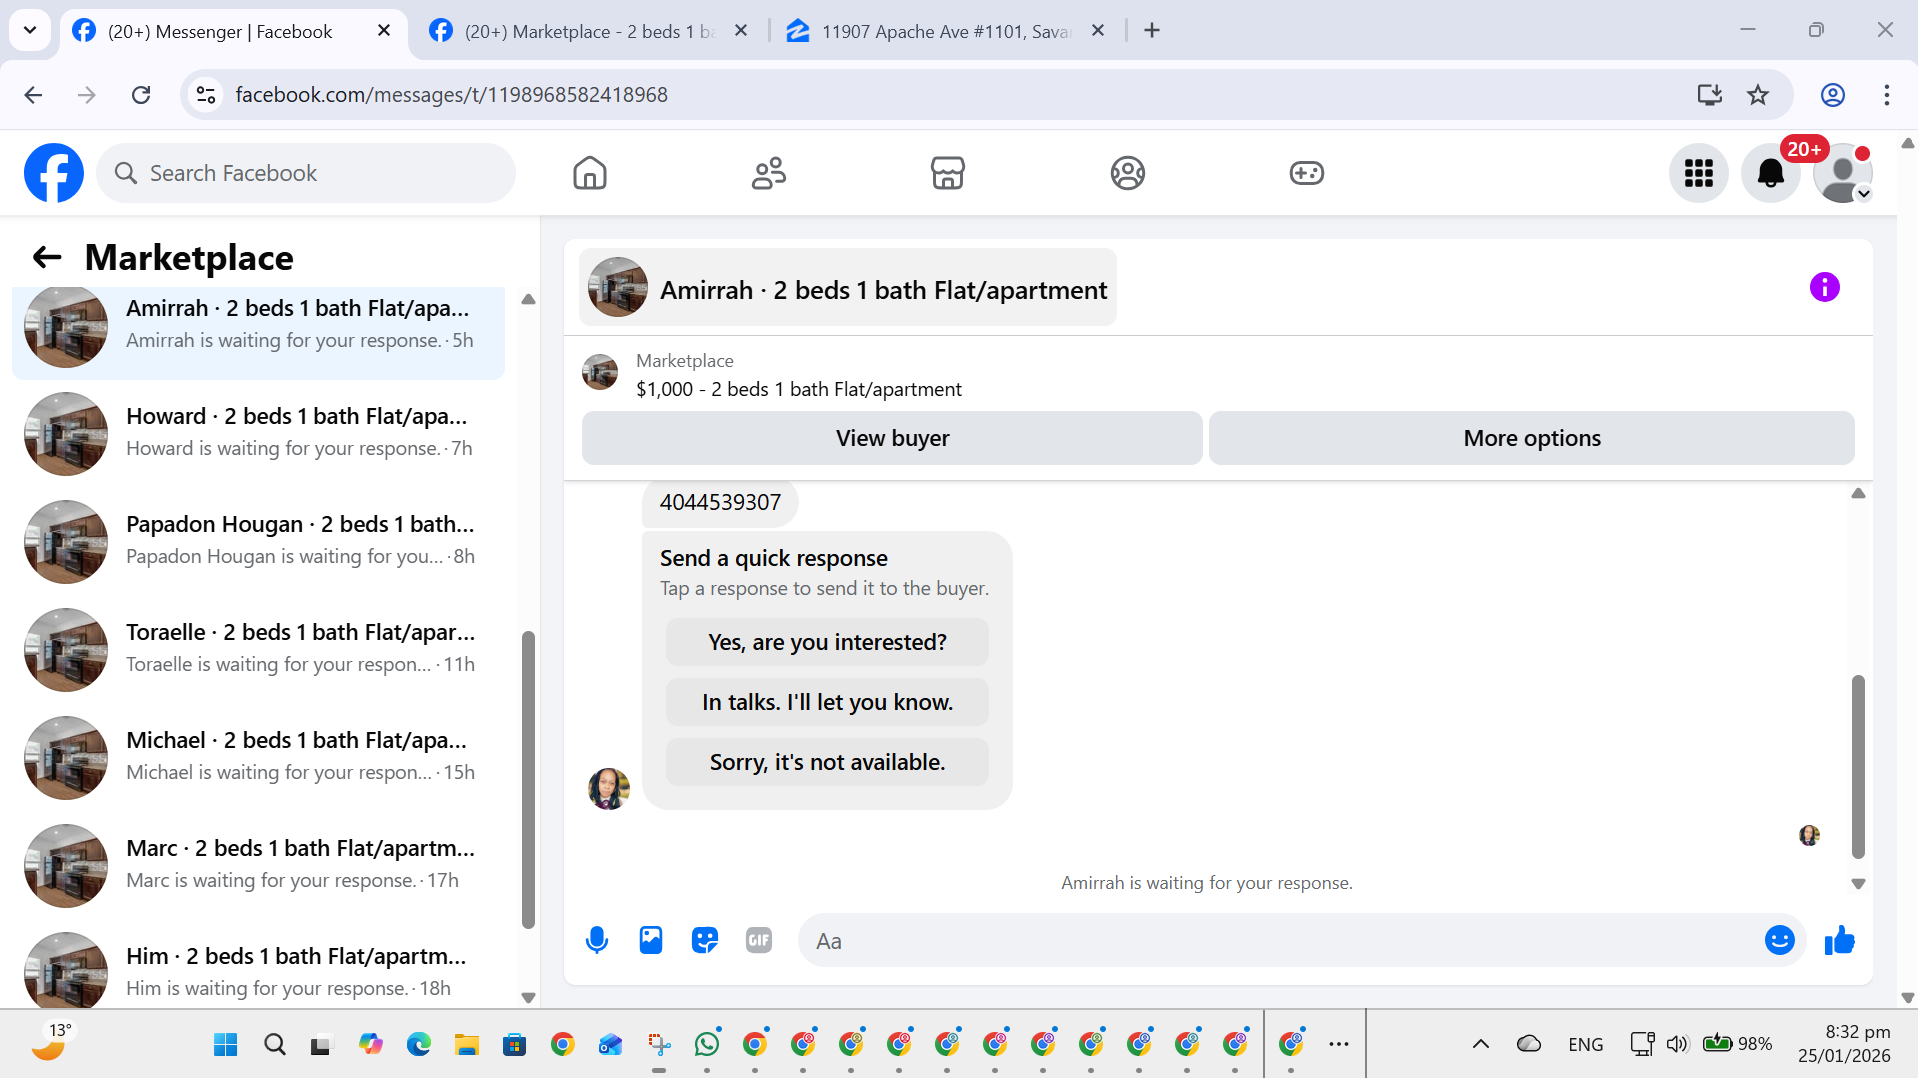Open the taskbar overflow three-dots
The image size is (1918, 1078).
1339,1045
